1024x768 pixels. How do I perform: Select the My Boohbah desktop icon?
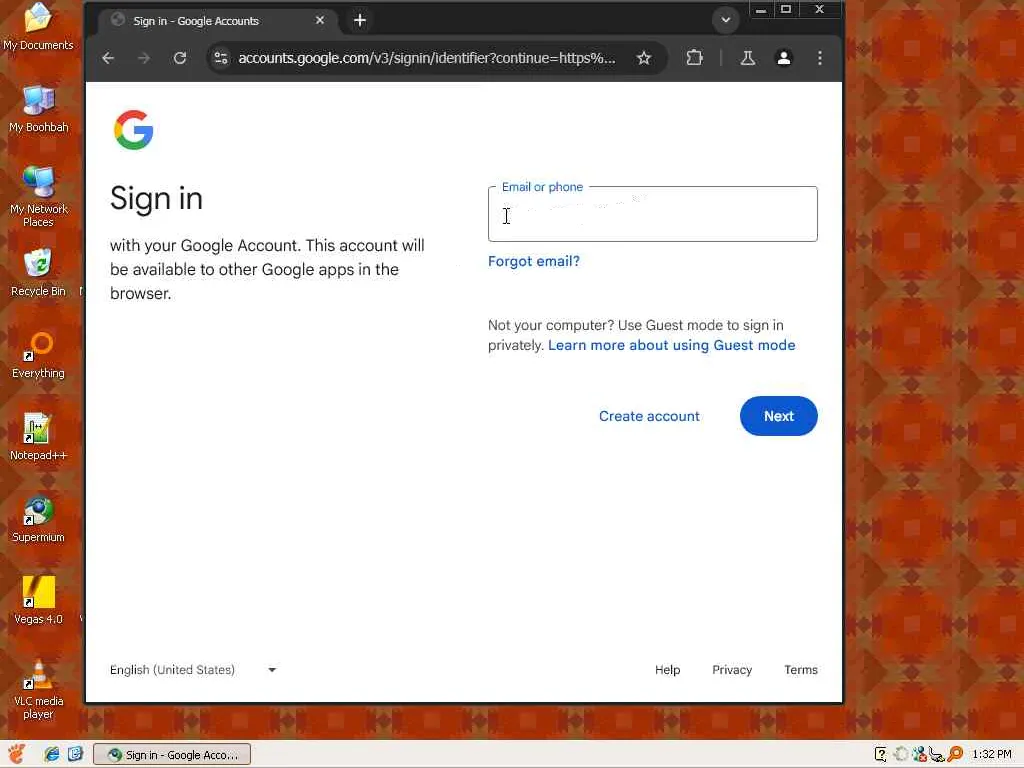(39, 108)
